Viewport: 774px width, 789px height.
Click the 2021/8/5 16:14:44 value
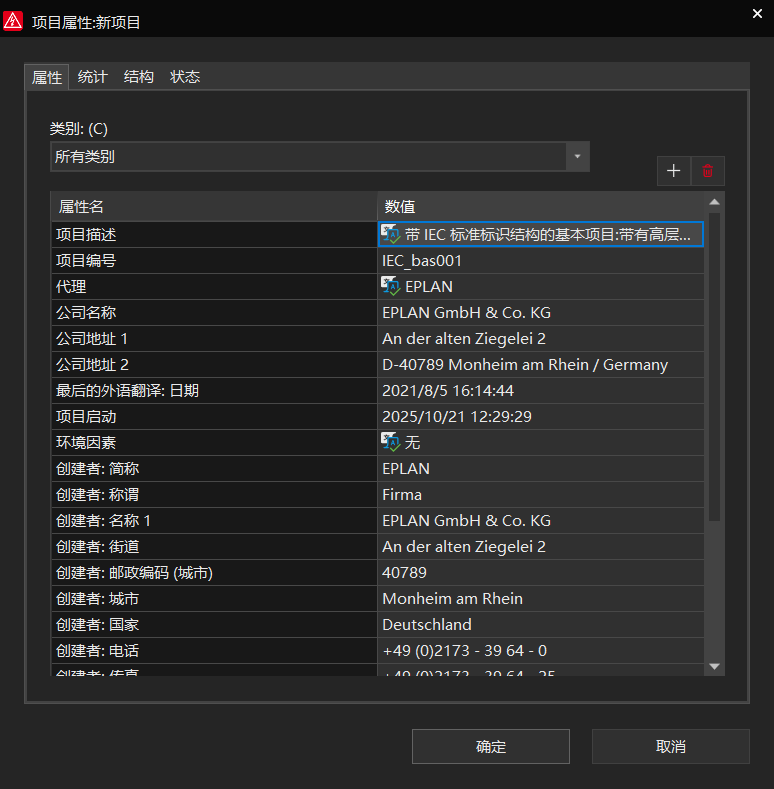click(541, 390)
